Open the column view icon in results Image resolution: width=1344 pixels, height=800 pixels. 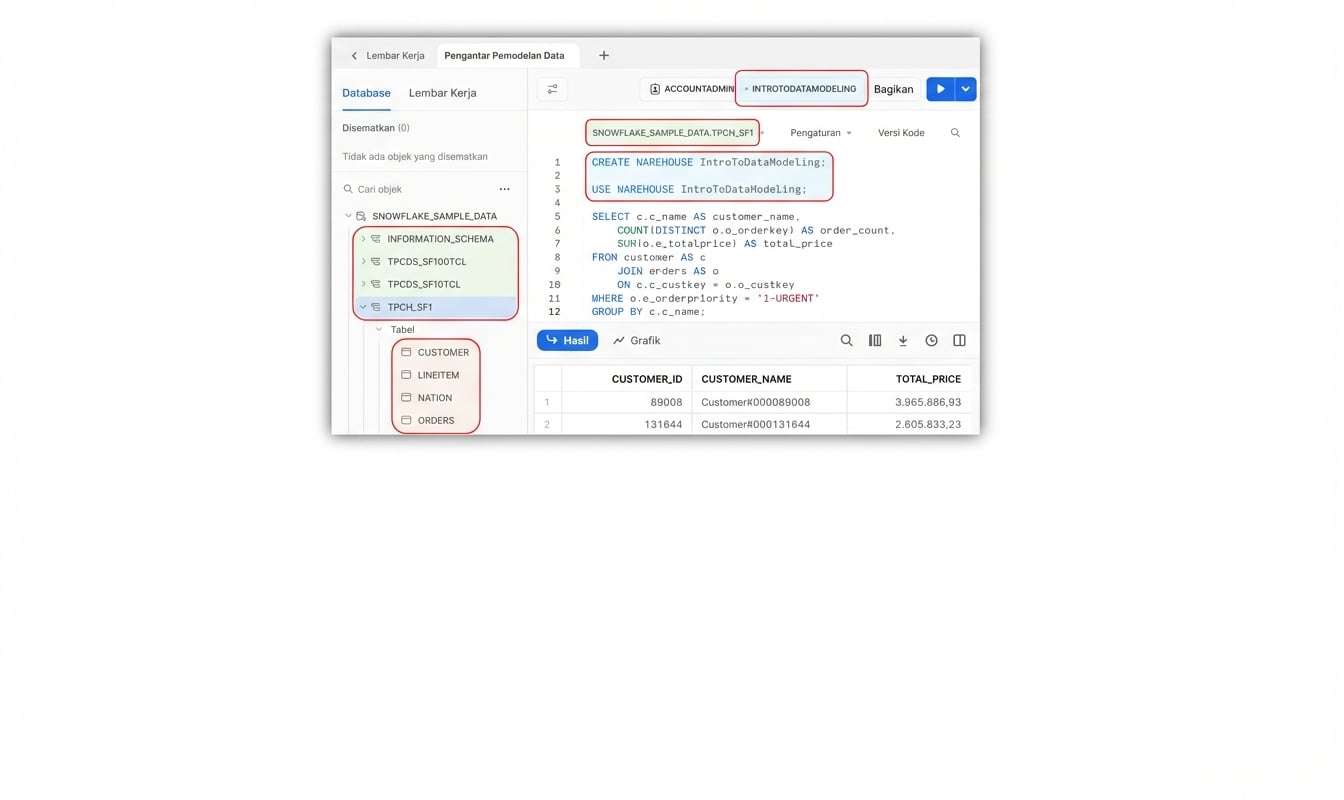[x=875, y=341]
